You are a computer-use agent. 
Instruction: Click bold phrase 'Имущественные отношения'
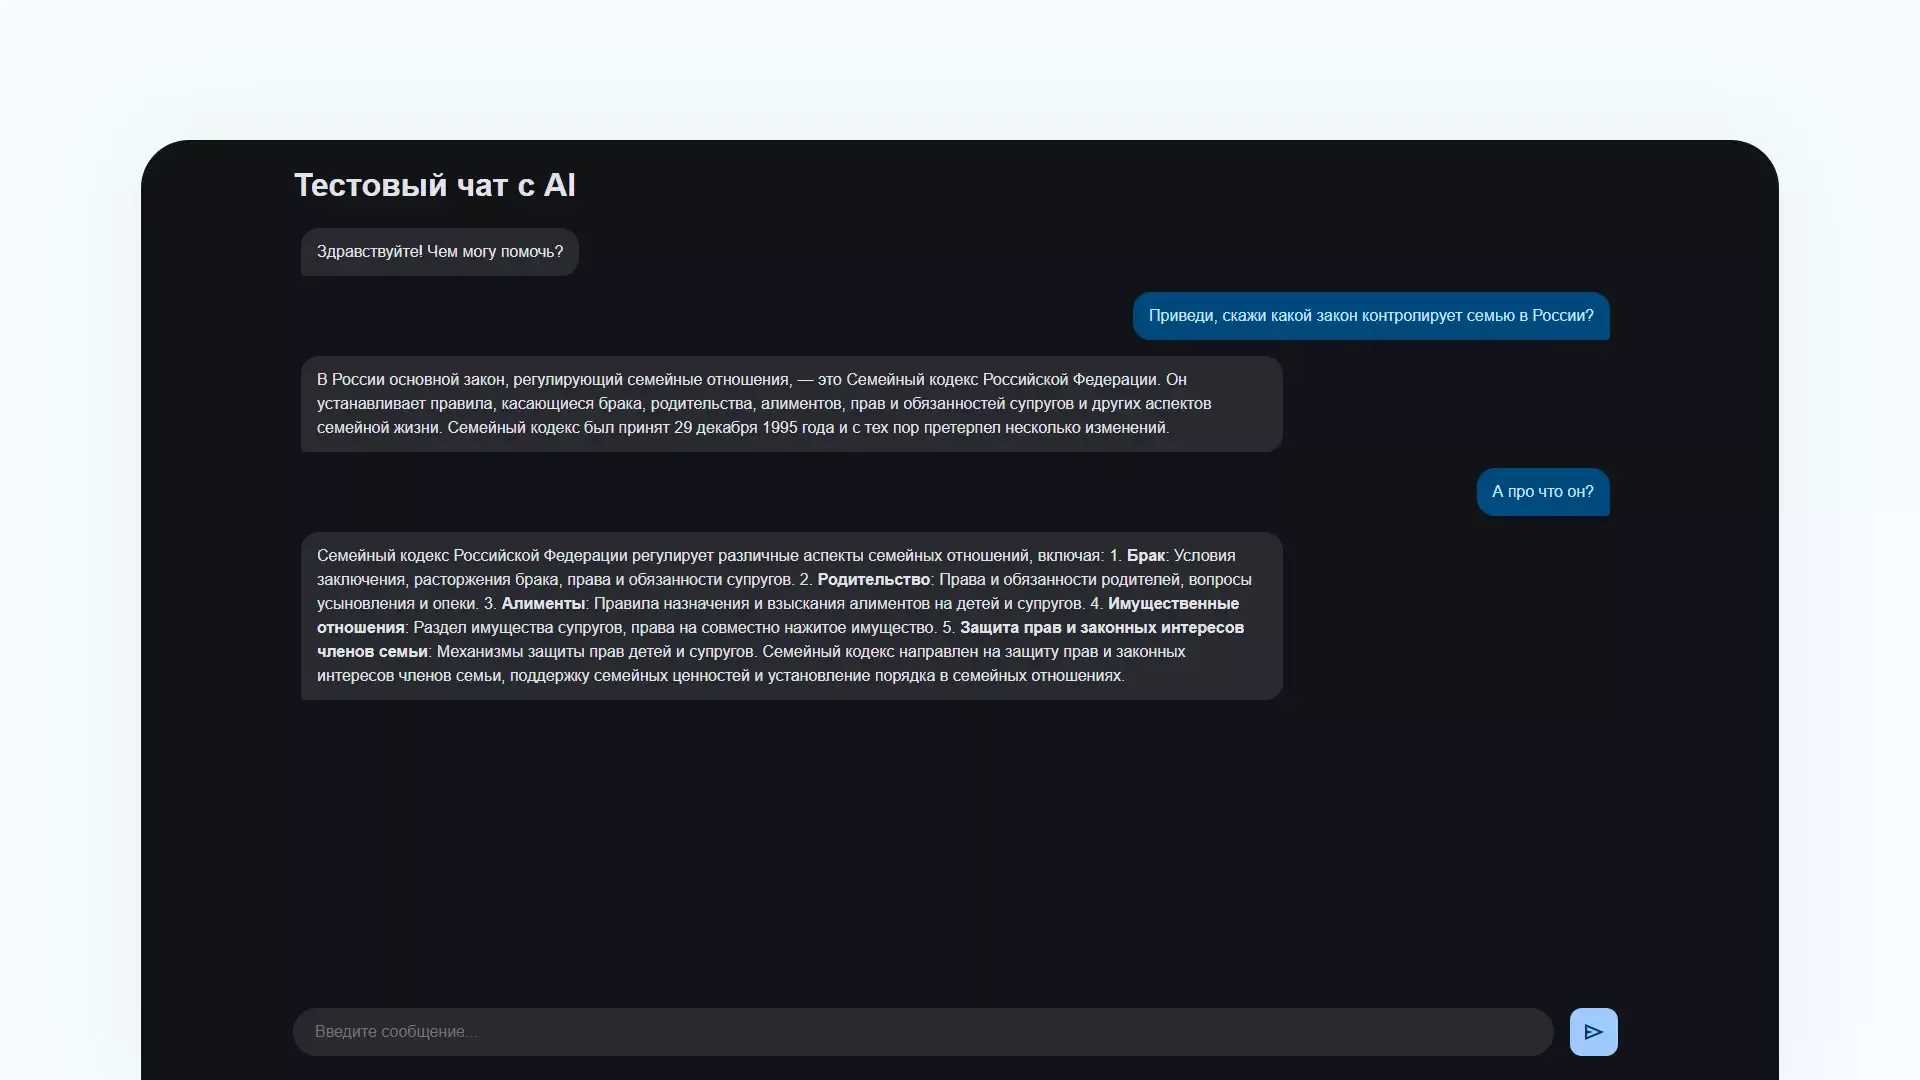tap(1172, 604)
